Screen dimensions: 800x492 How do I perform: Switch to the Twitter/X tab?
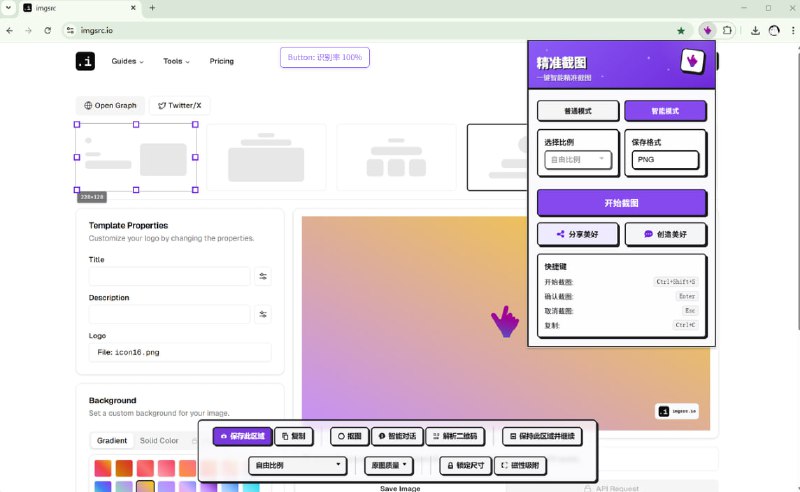point(180,105)
